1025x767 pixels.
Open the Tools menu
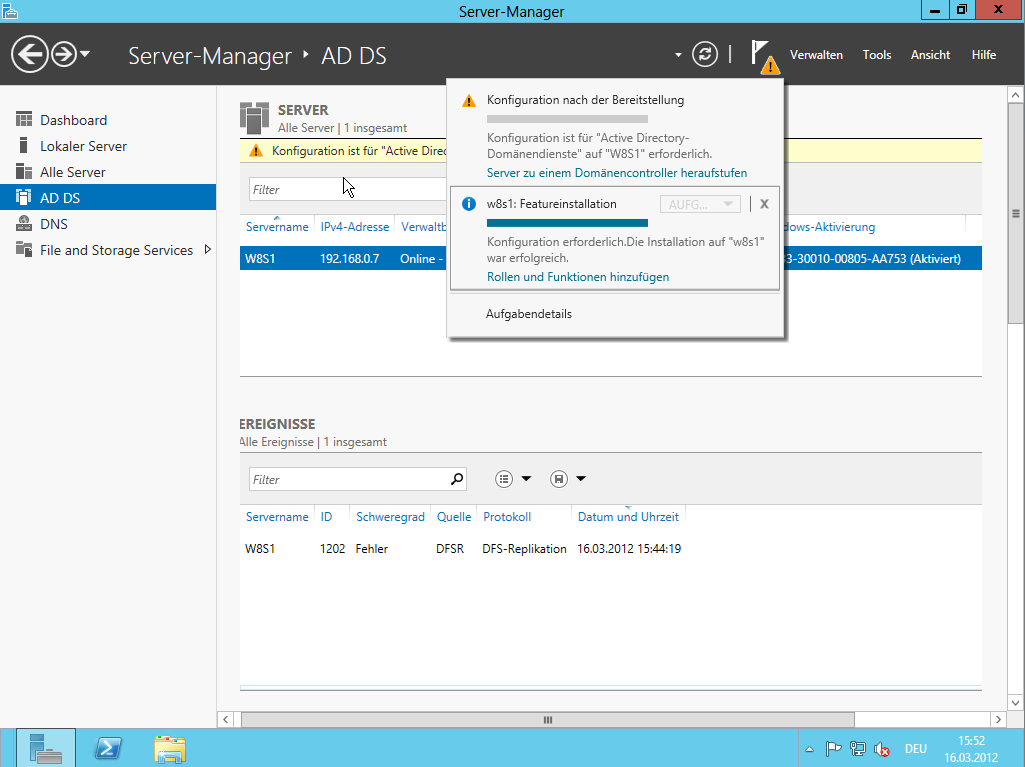click(876, 55)
